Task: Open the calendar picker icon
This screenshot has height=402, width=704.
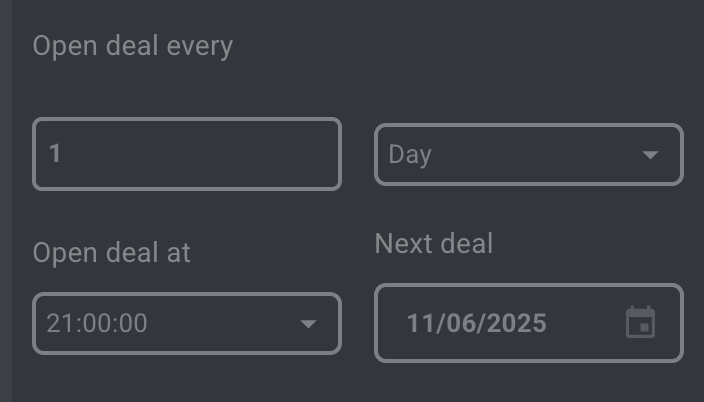Action: coord(640,323)
